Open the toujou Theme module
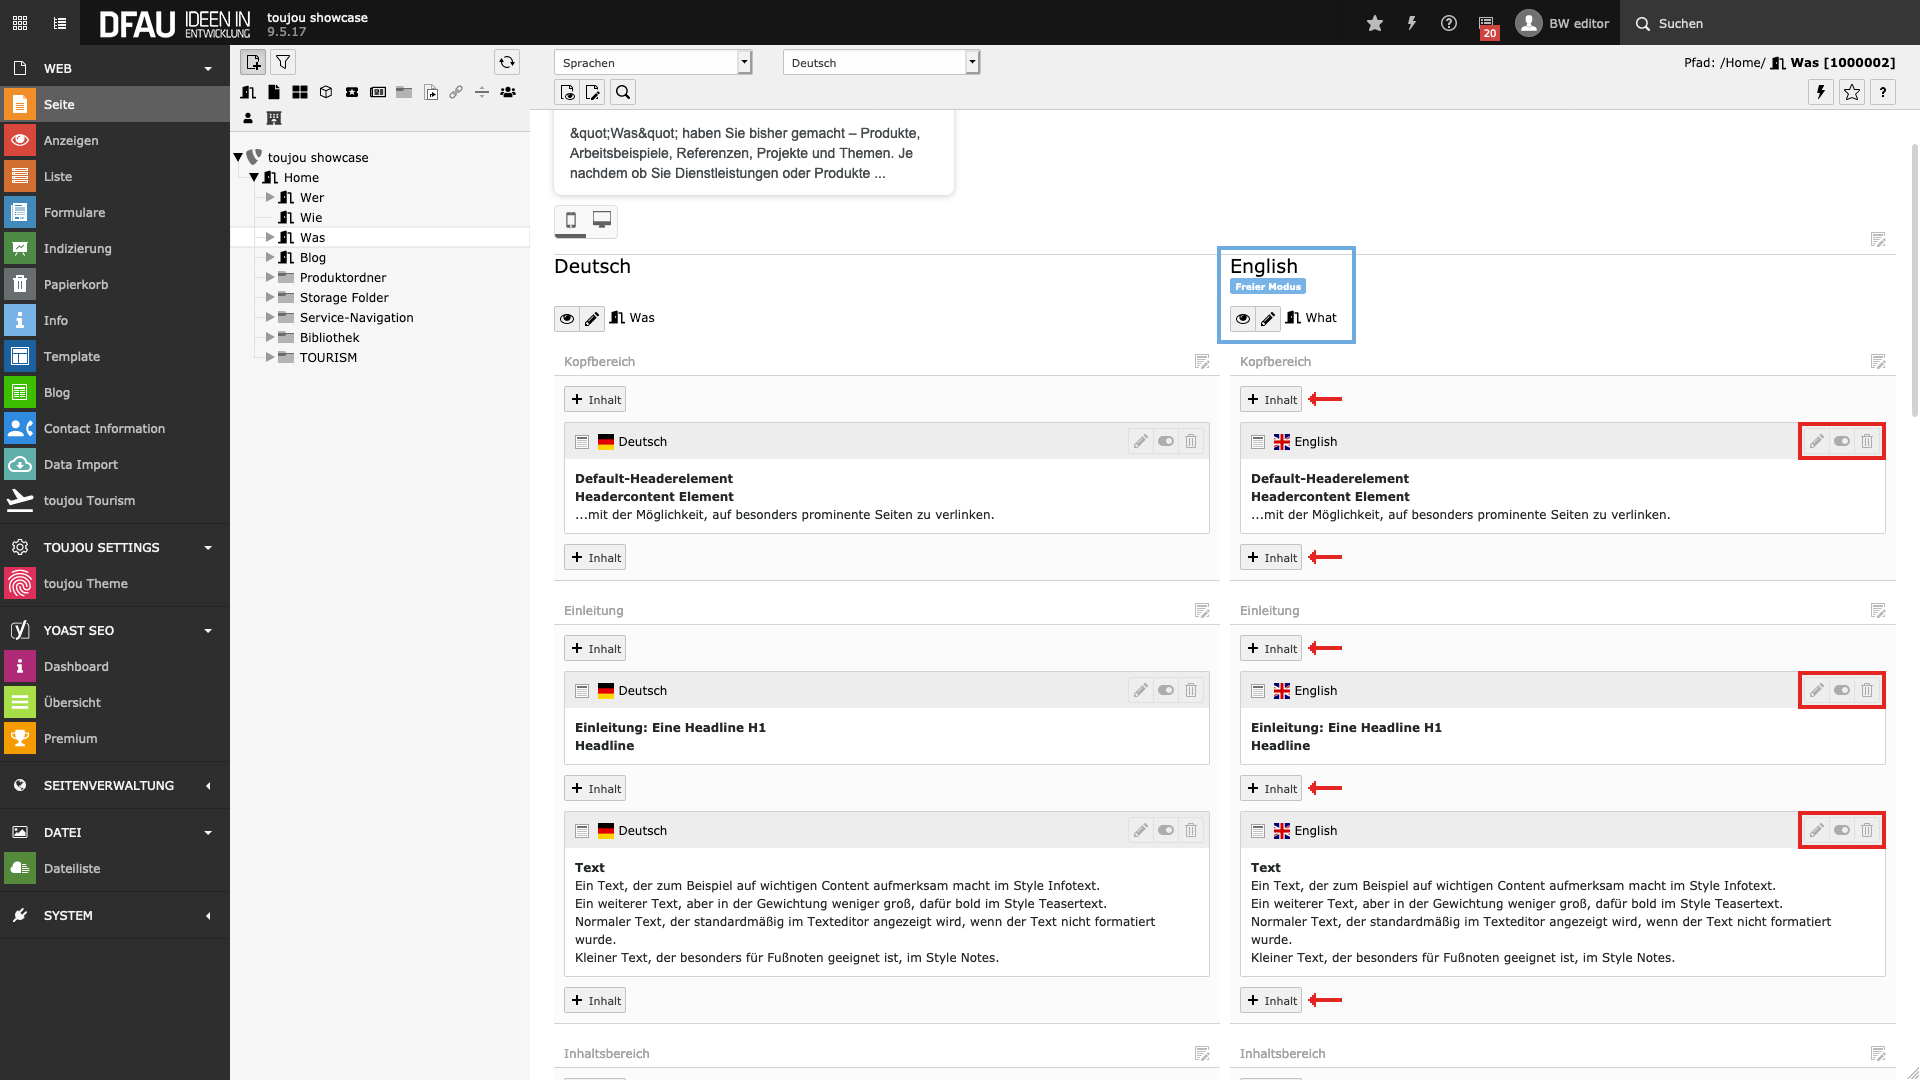The height and width of the screenshot is (1080, 1920). pos(85,583)
